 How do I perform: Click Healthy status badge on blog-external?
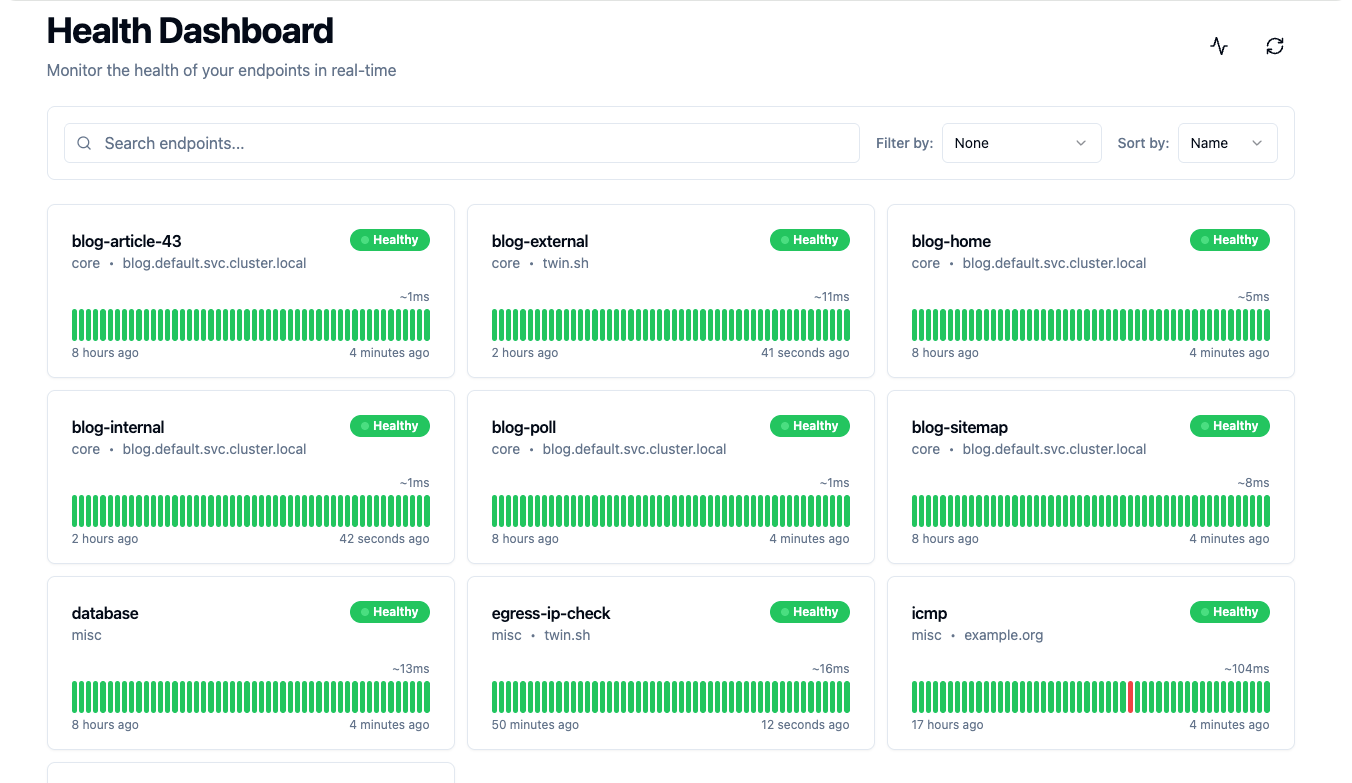point(809,240)
